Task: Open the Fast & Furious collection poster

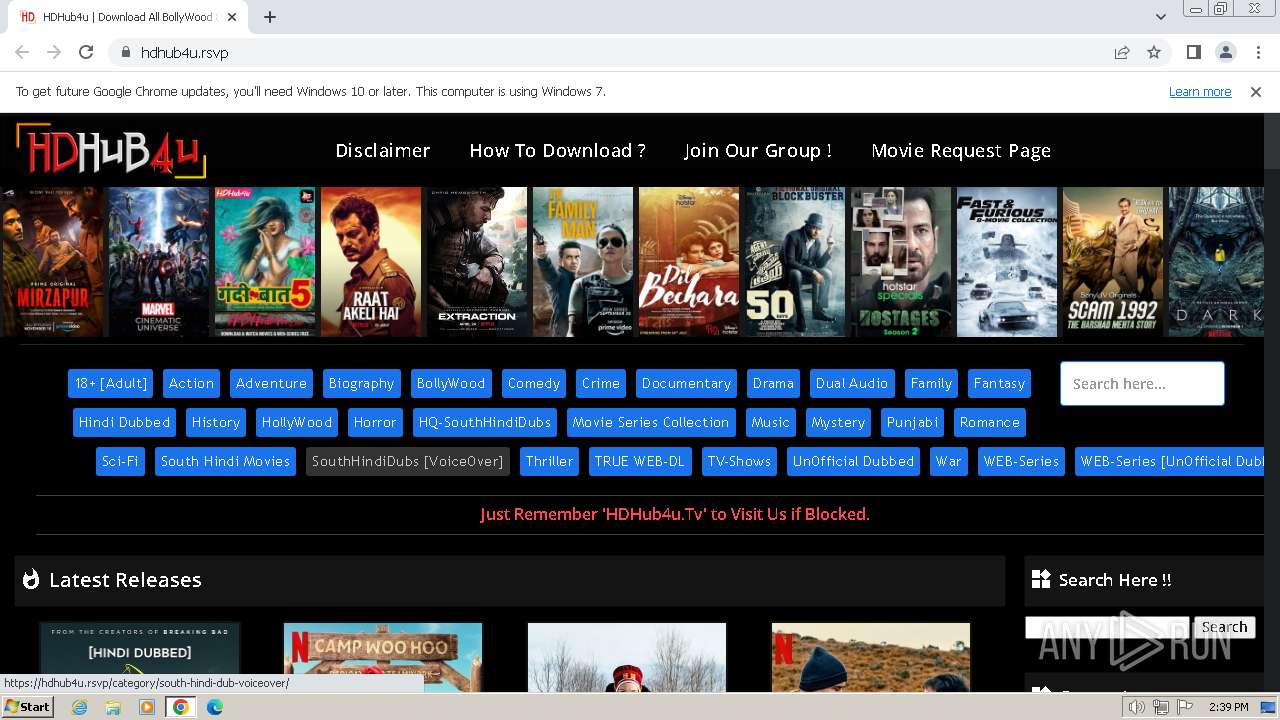Action: point(1007,262)
